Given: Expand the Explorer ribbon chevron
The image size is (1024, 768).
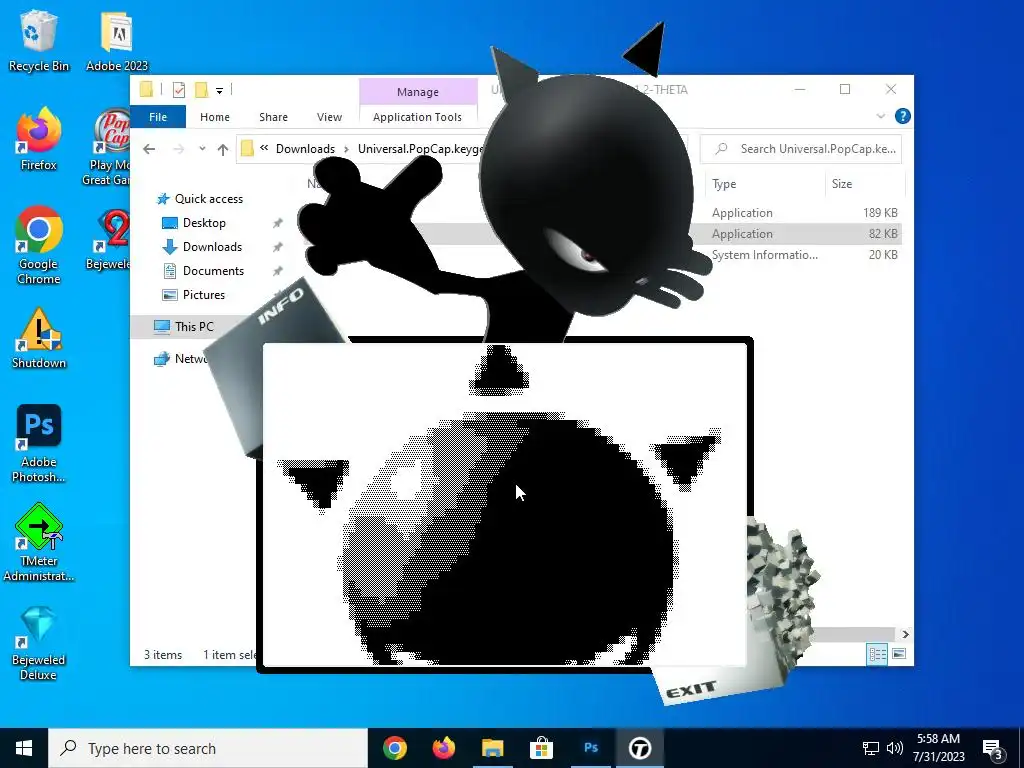Looking at the screenshot, I should click(x=880, y=116).
